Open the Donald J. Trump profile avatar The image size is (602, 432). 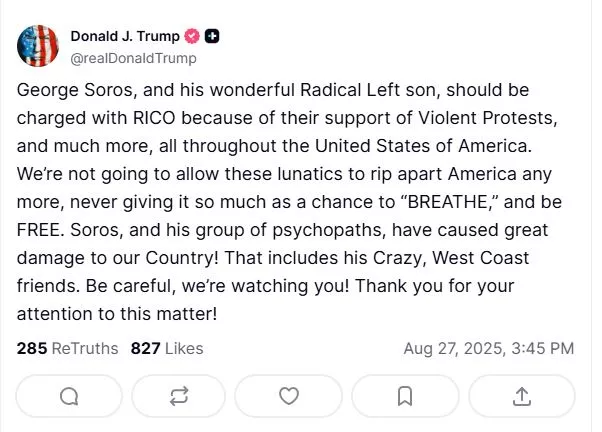pos(38,45)
